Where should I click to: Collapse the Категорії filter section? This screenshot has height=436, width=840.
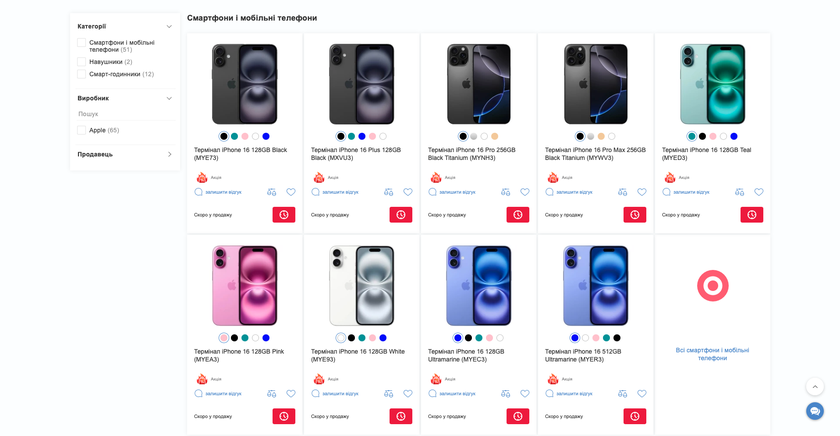pyautogui.click(x=169, y=27)
